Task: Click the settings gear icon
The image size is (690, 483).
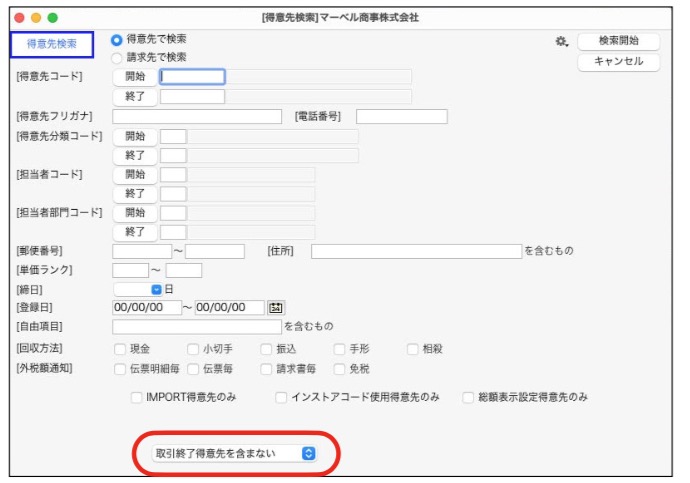Action: pos(561,42)
